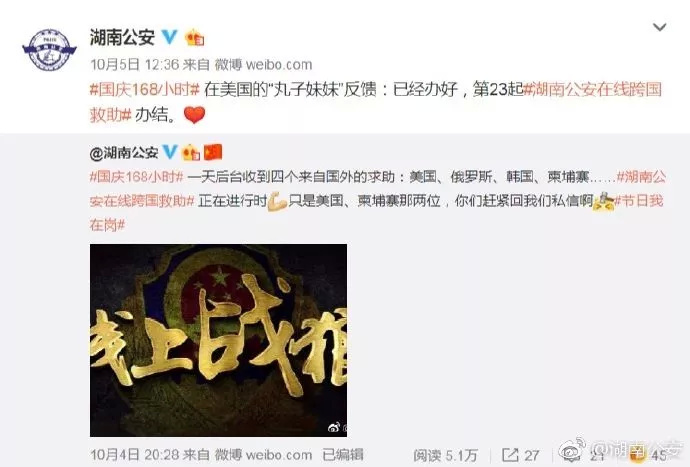Click the flexed muscle emoji after 正在进行时

(278, 201)
